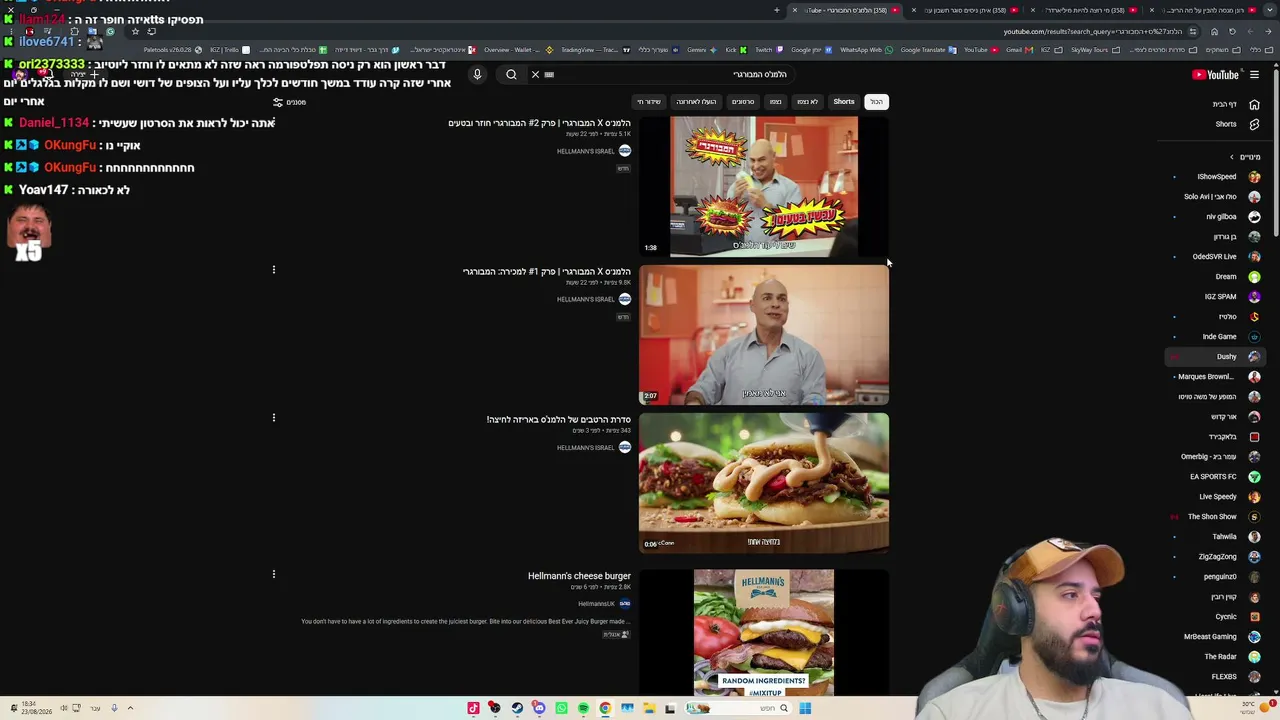Open the Windows Start menu
Screen dimensions: 1280x720
805,709
